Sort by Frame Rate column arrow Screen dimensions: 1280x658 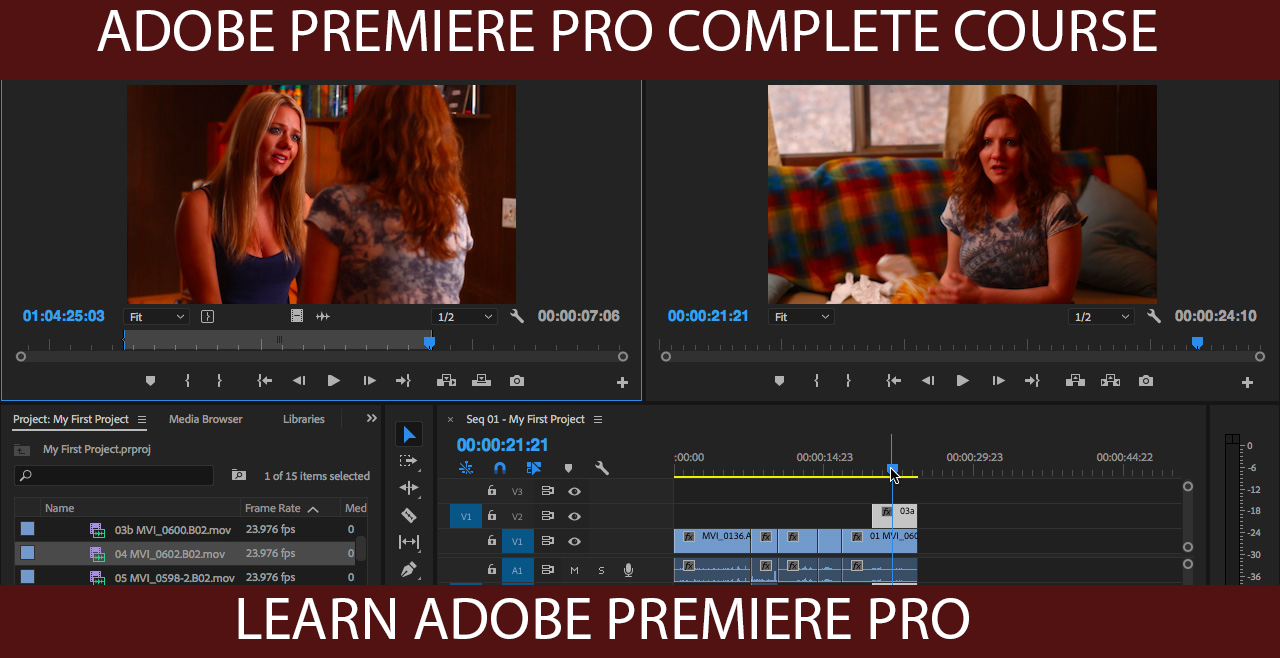tap(313, 509)
